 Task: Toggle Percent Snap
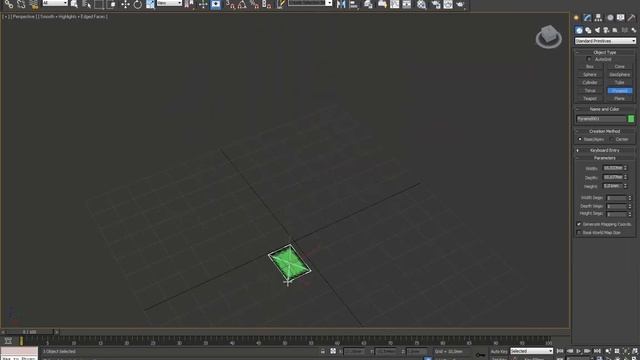(x=254, y=4)
